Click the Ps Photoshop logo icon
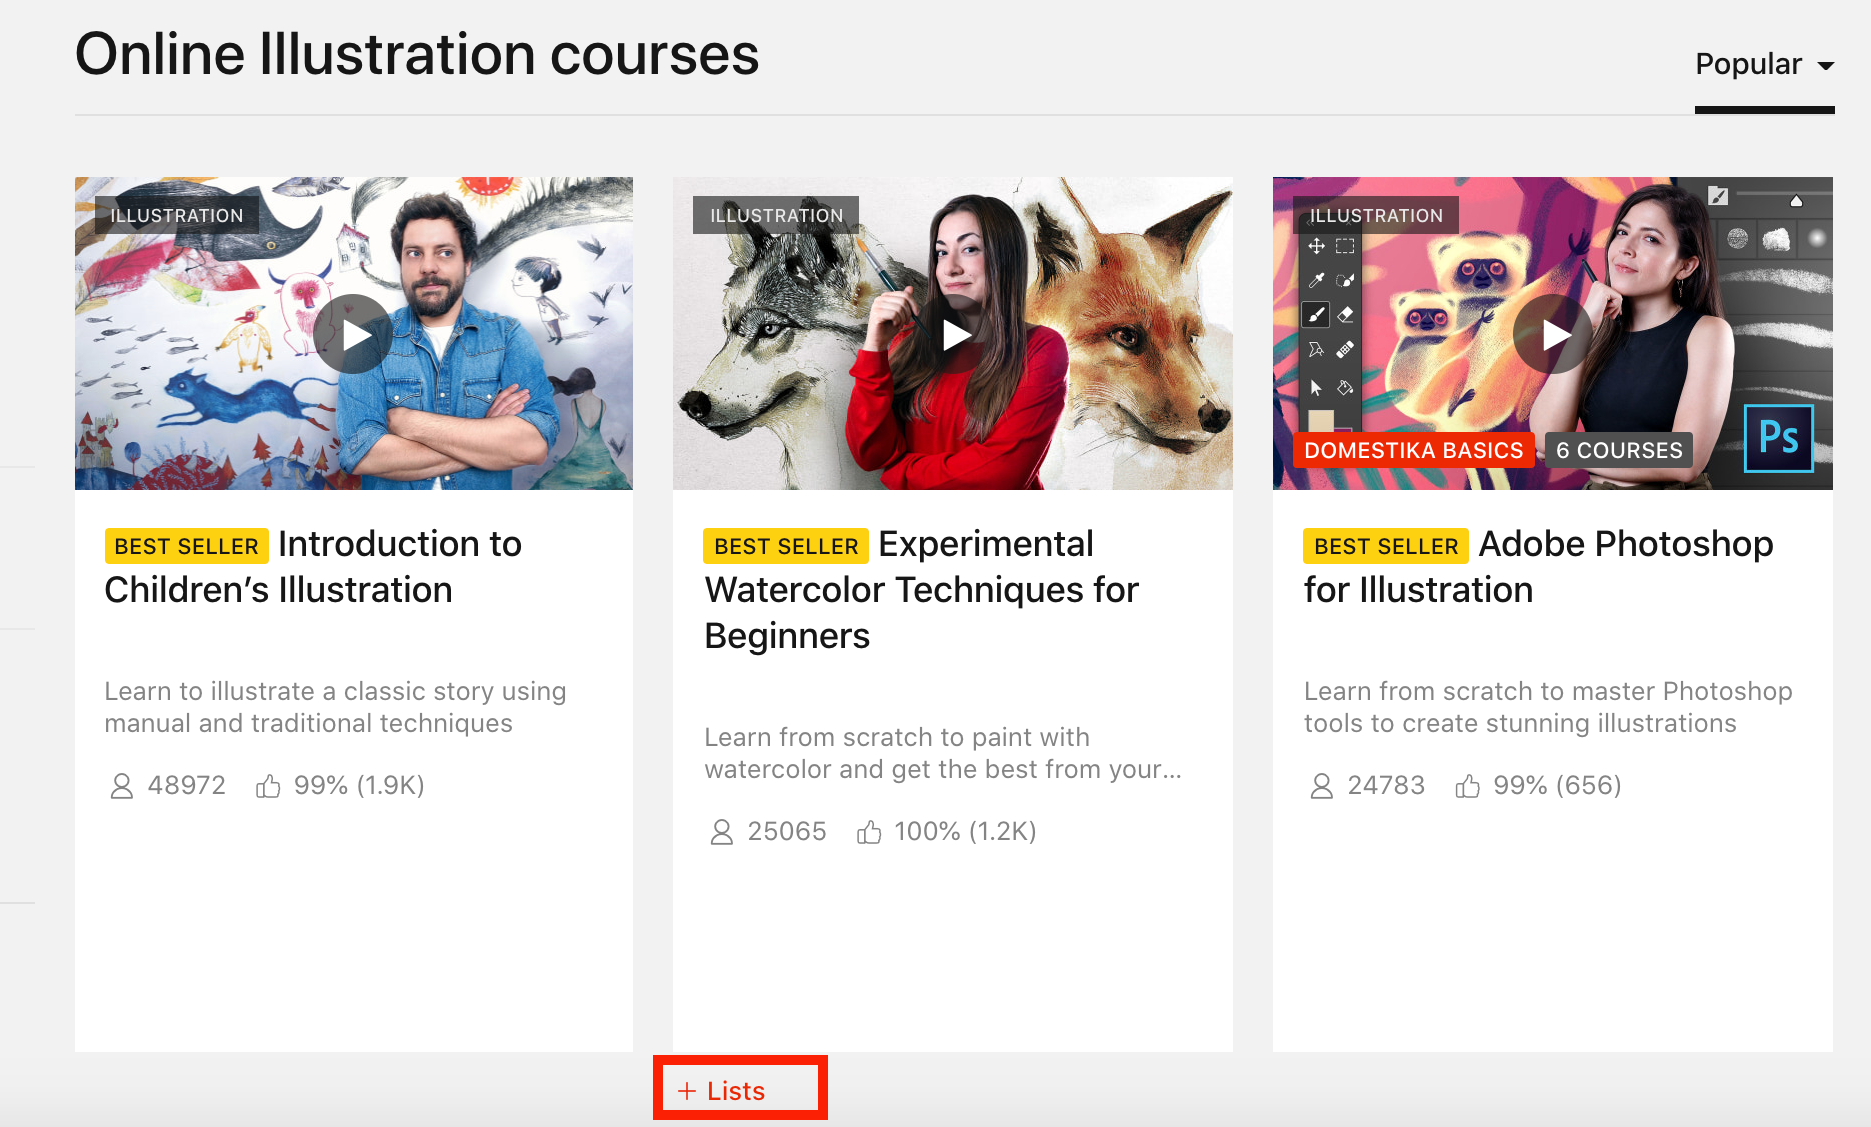This screenshot has height=1127, width=1871. [1778, 438]
